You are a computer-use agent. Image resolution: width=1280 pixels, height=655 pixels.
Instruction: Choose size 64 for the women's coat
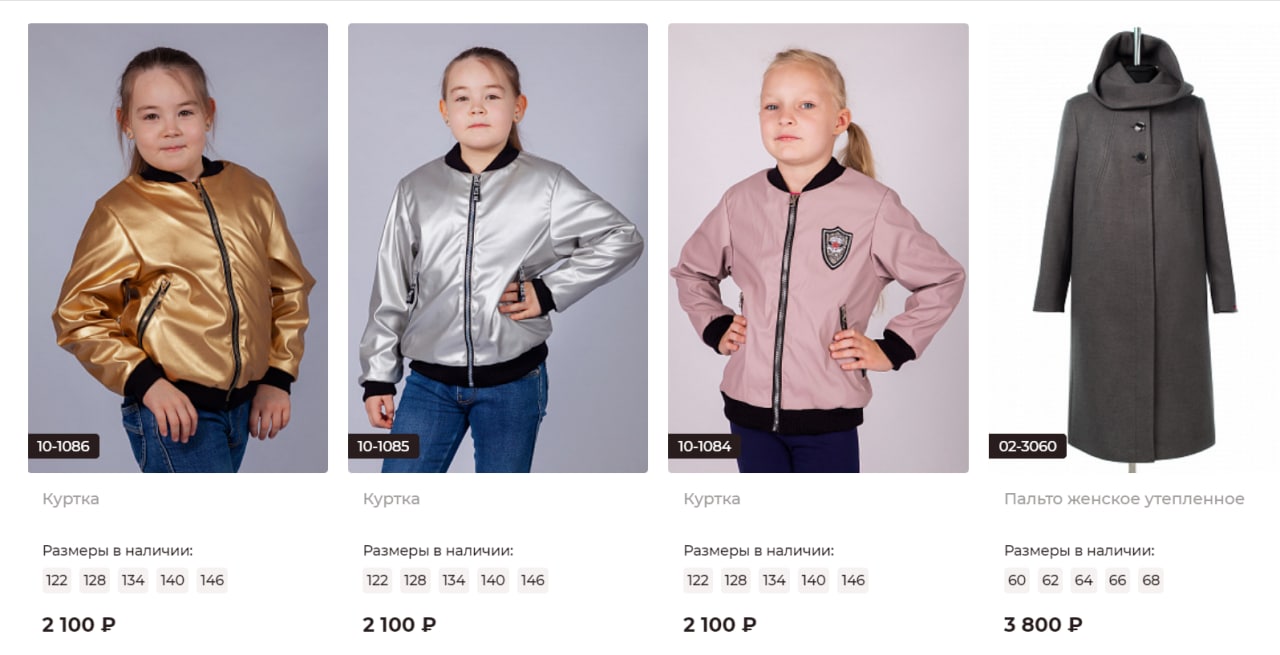click(x=1084, y=581)
